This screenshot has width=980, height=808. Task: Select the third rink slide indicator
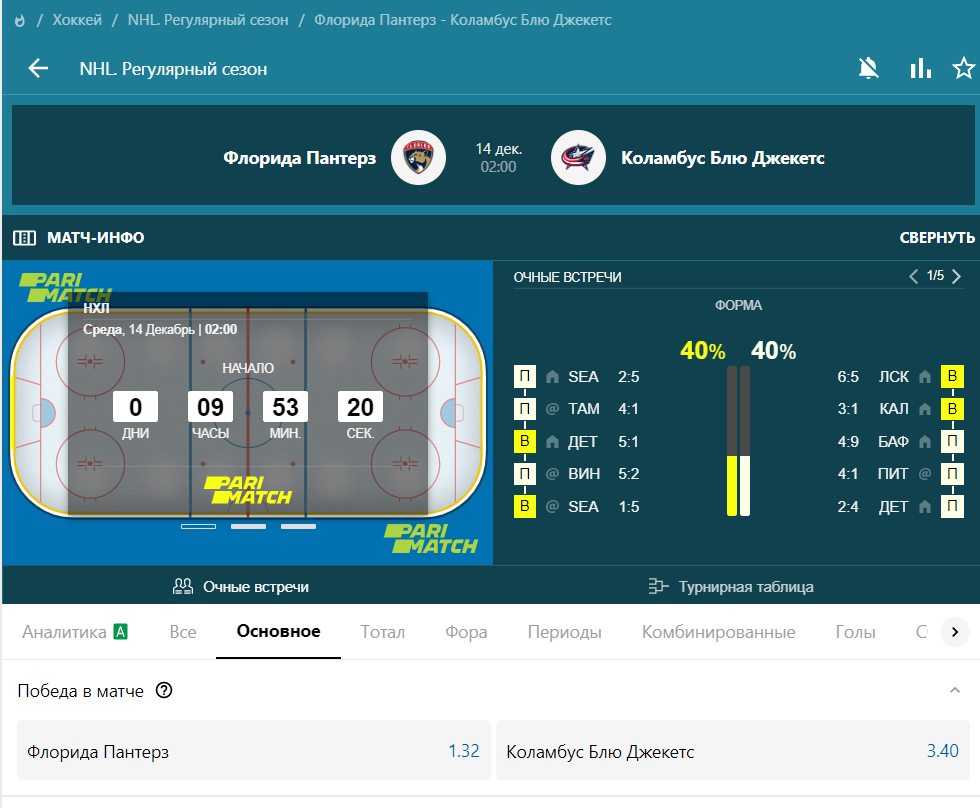point(298,526)
